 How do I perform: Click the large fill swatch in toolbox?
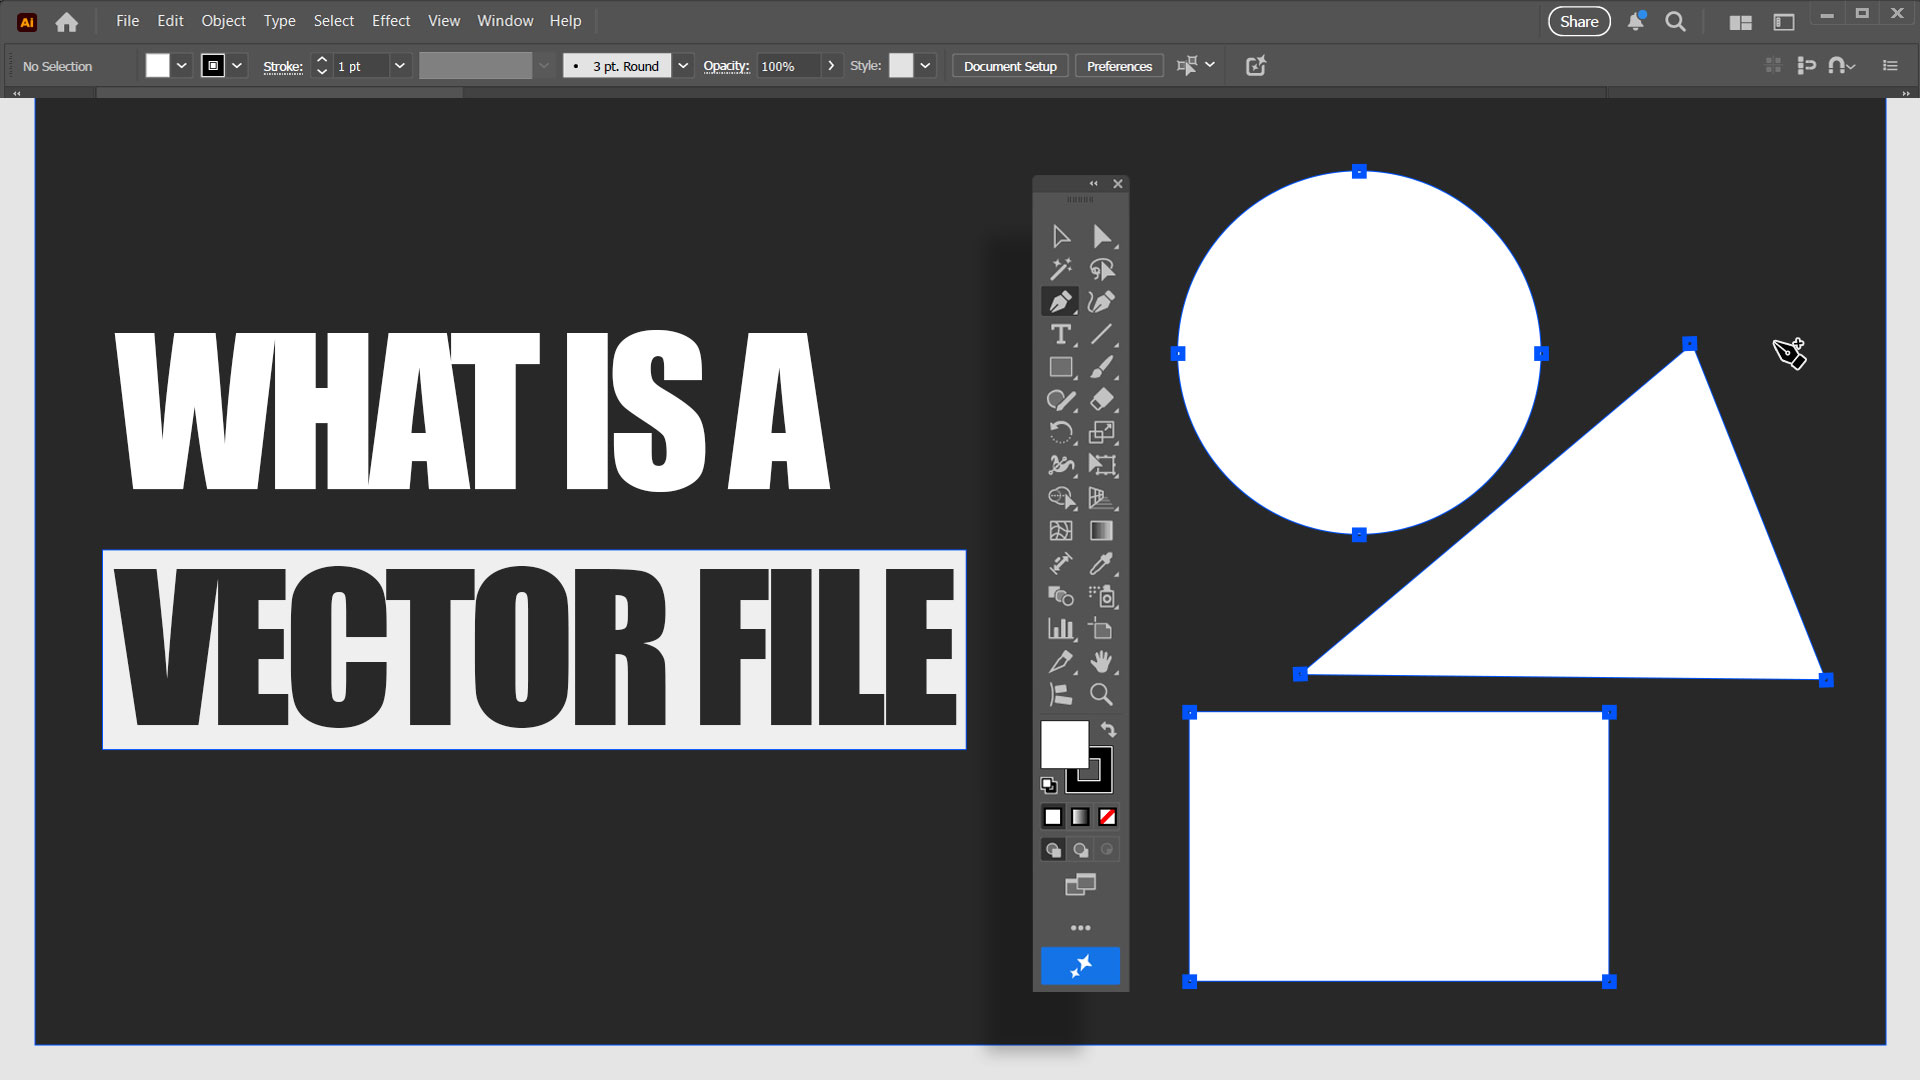click(x=1062, y=742)
